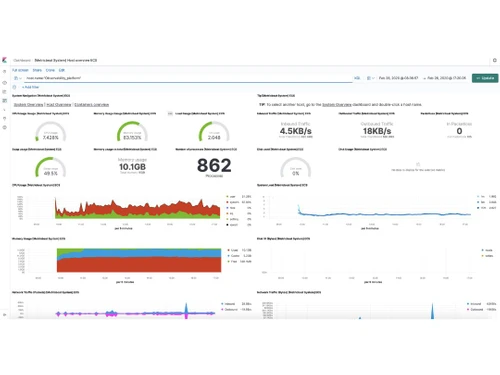Screen dimensions: 500x375
Task: Toggle nice series in CPU legend
Action: 233,208
